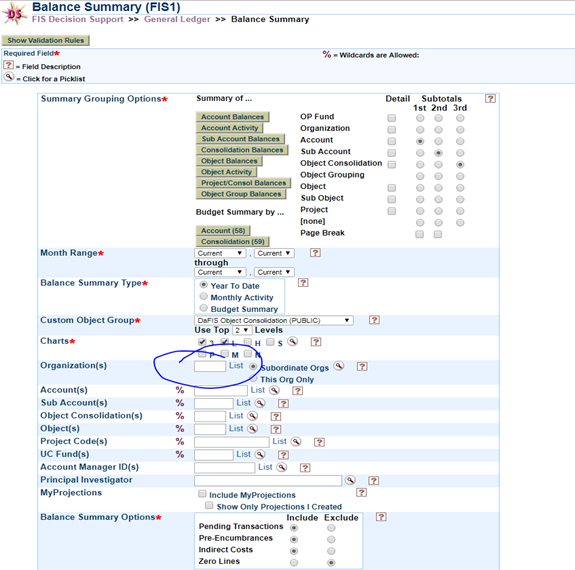Screen dimensions: 575x570
Task: Open help icon for UC Fund(s)
Action: (x=283, y=455)
